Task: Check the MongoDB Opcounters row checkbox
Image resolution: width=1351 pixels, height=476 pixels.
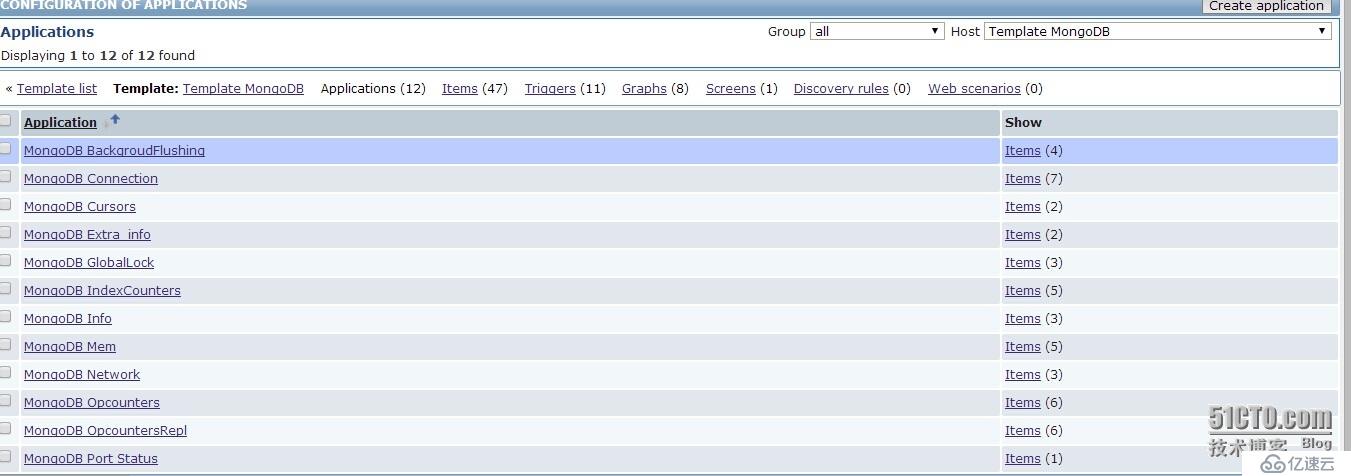Action: click(x=6, y=400)
